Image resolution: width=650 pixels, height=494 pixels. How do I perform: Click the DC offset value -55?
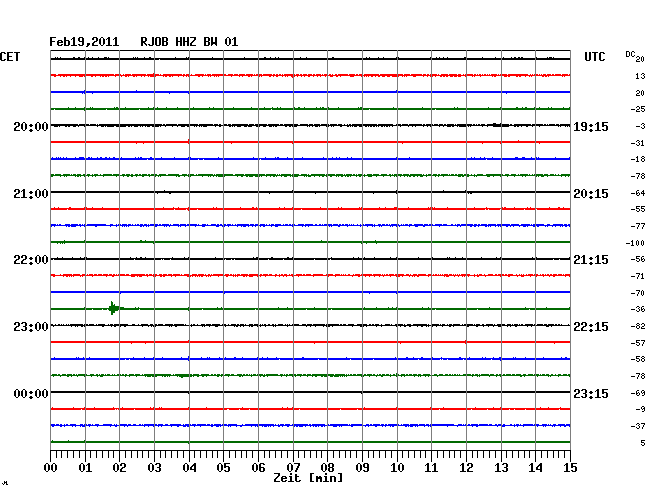(638, 209)
